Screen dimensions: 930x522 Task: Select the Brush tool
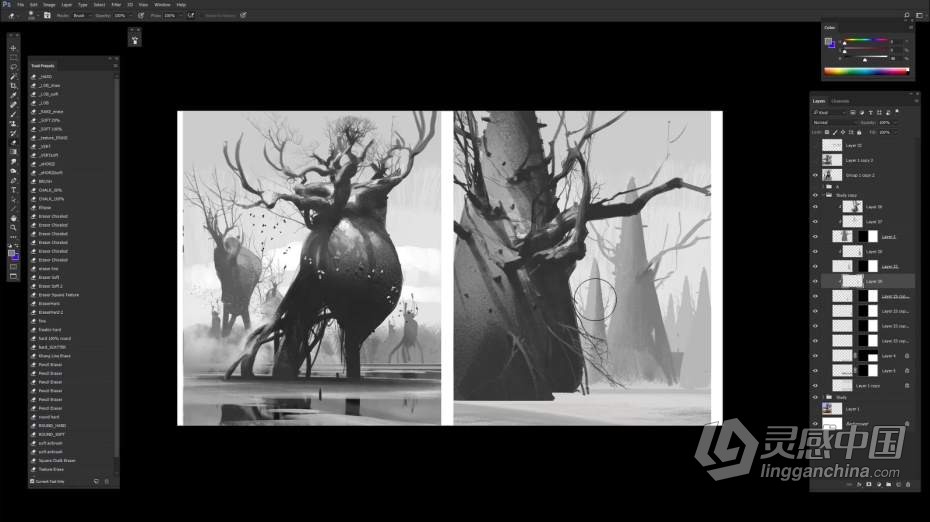14,114
